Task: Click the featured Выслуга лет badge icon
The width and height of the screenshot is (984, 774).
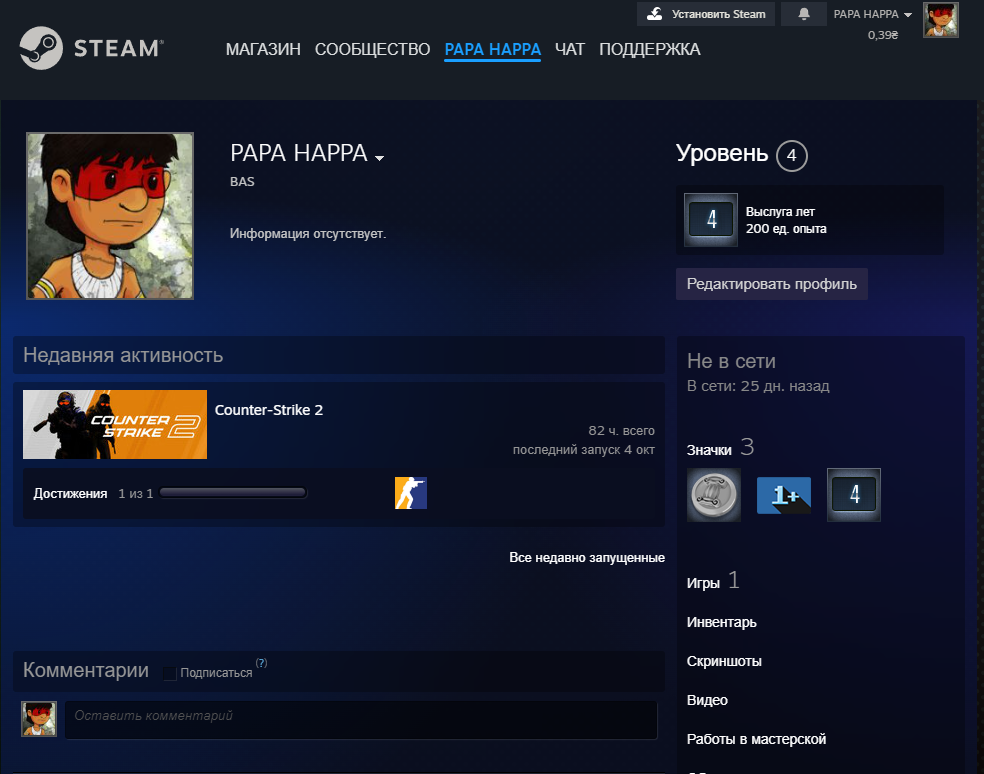Action: (x=711, y=220)
